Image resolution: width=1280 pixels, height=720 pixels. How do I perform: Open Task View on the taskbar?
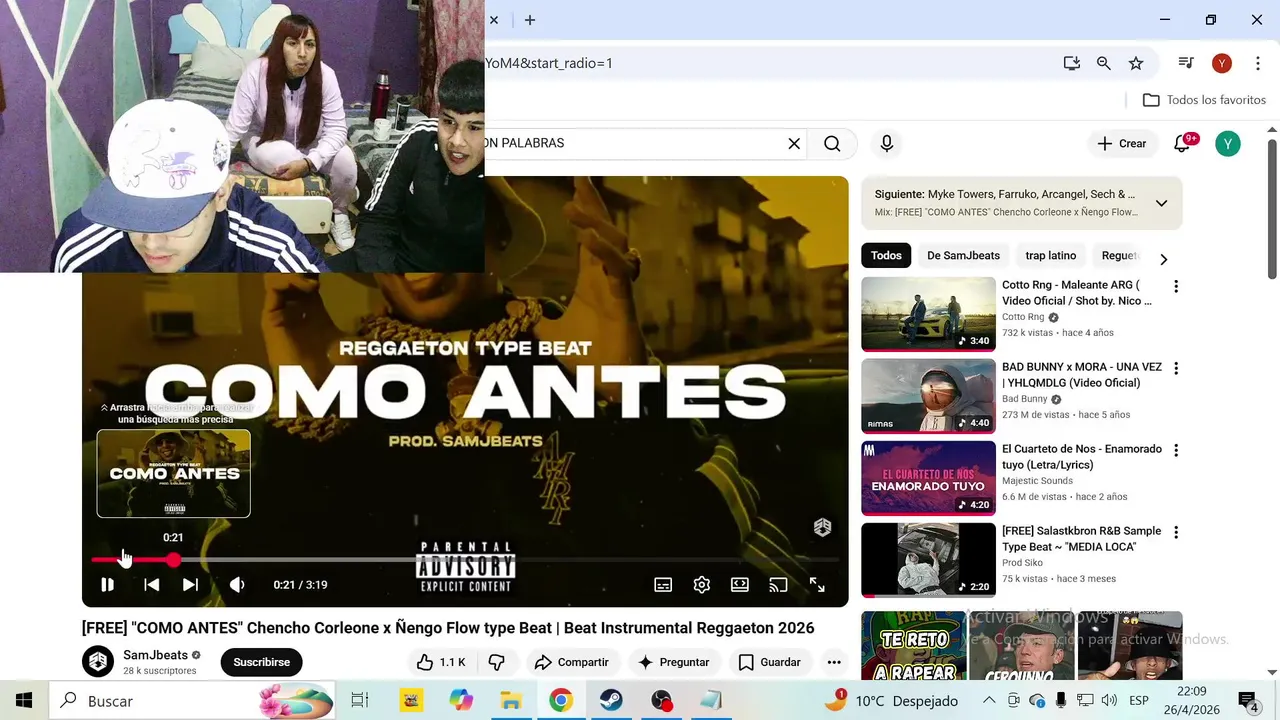click(x=360, y=701)
